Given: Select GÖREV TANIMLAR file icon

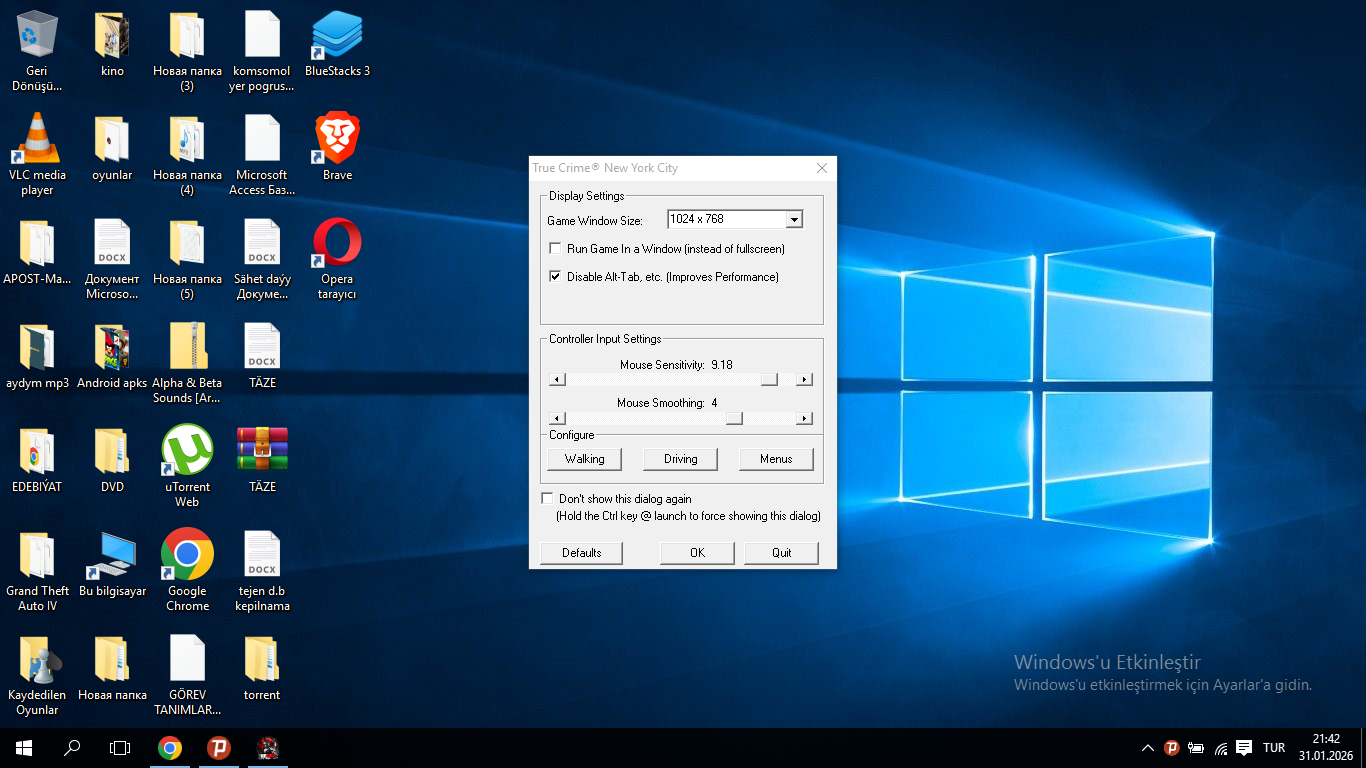Looking at the screenshot, I should [x=187, y=676].
